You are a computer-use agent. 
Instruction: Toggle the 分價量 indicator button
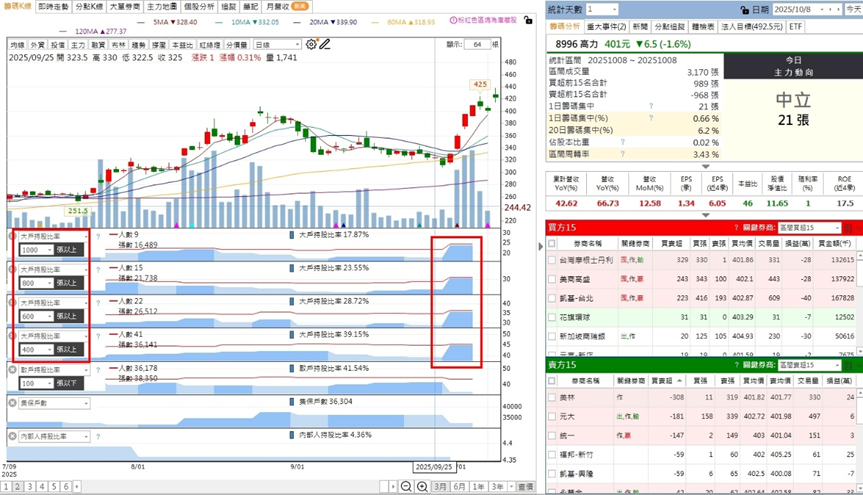(x=237, y=45)
